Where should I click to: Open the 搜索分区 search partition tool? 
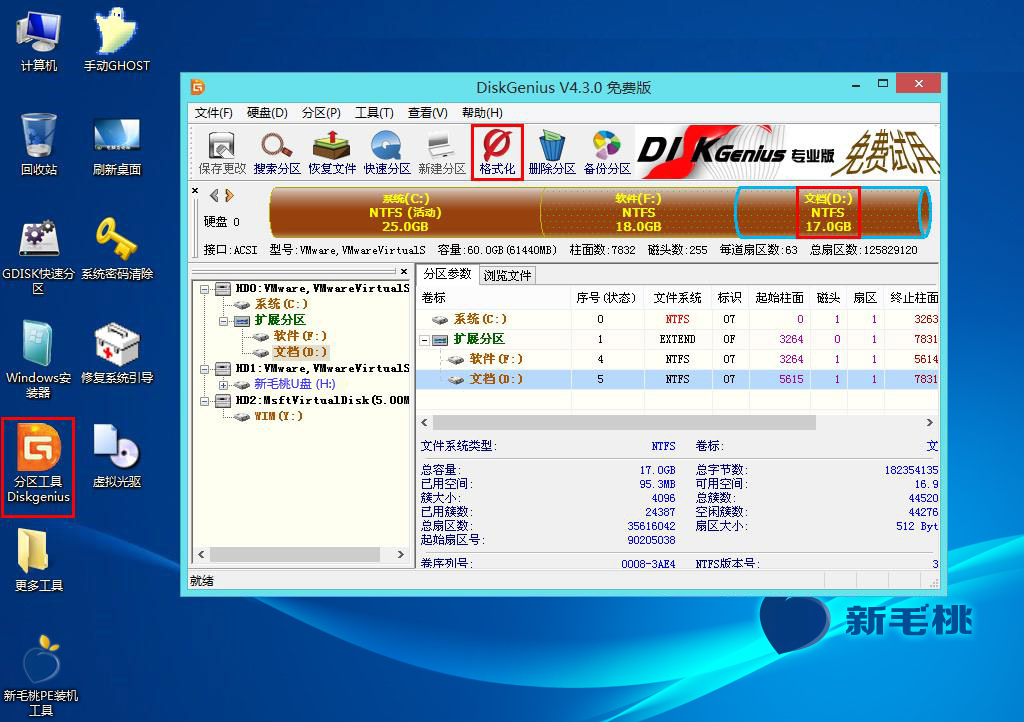click(x=277, y=153)
